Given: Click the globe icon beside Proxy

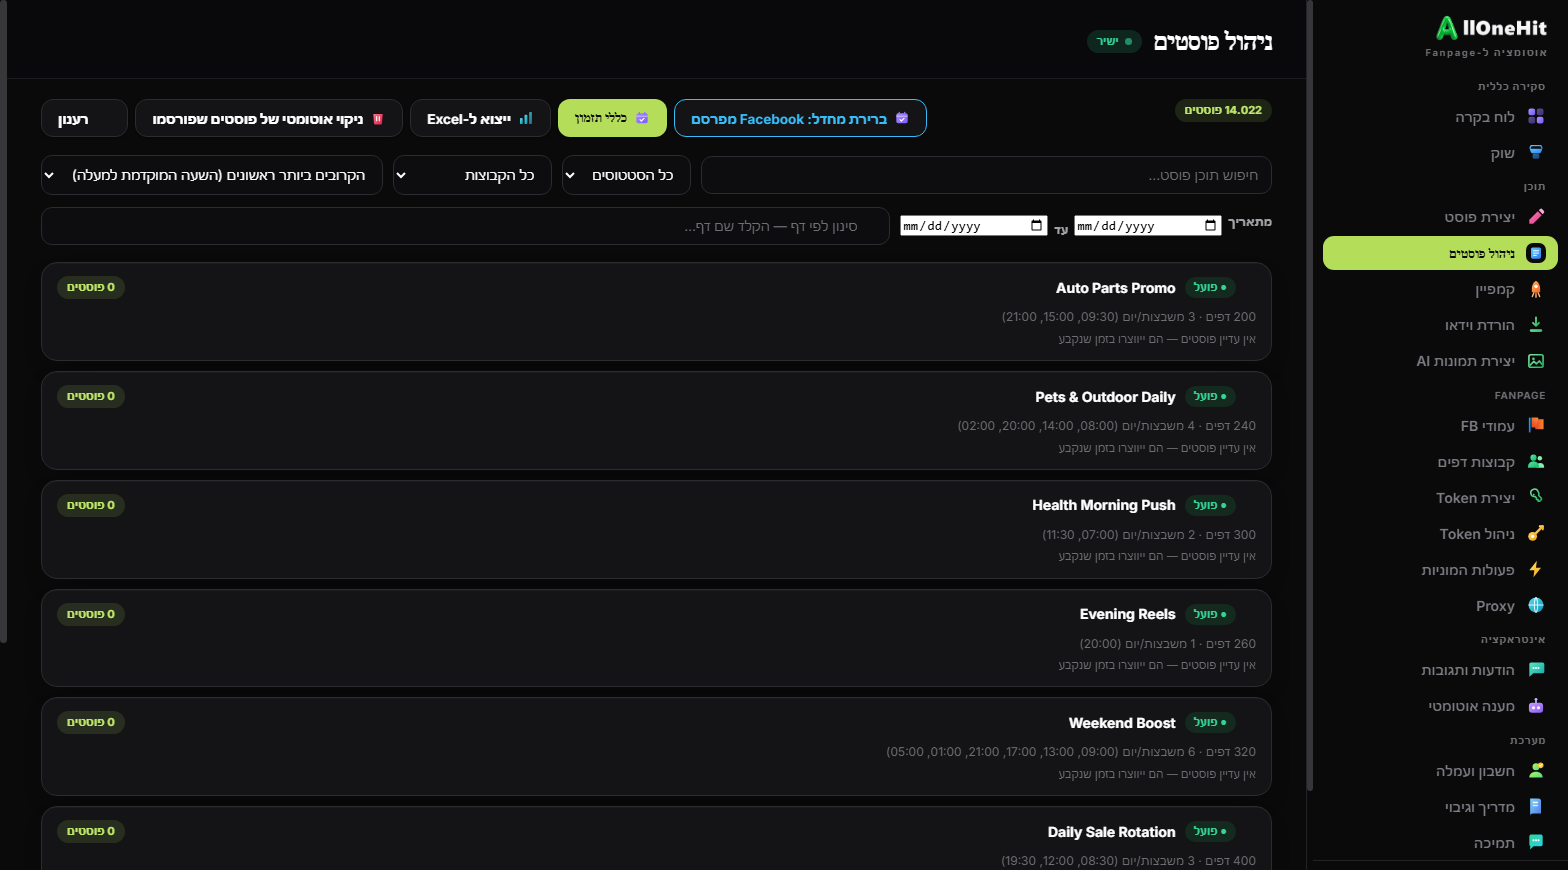Looking at the screenshot, I should pyautogui.click(x=1536, y=606).
